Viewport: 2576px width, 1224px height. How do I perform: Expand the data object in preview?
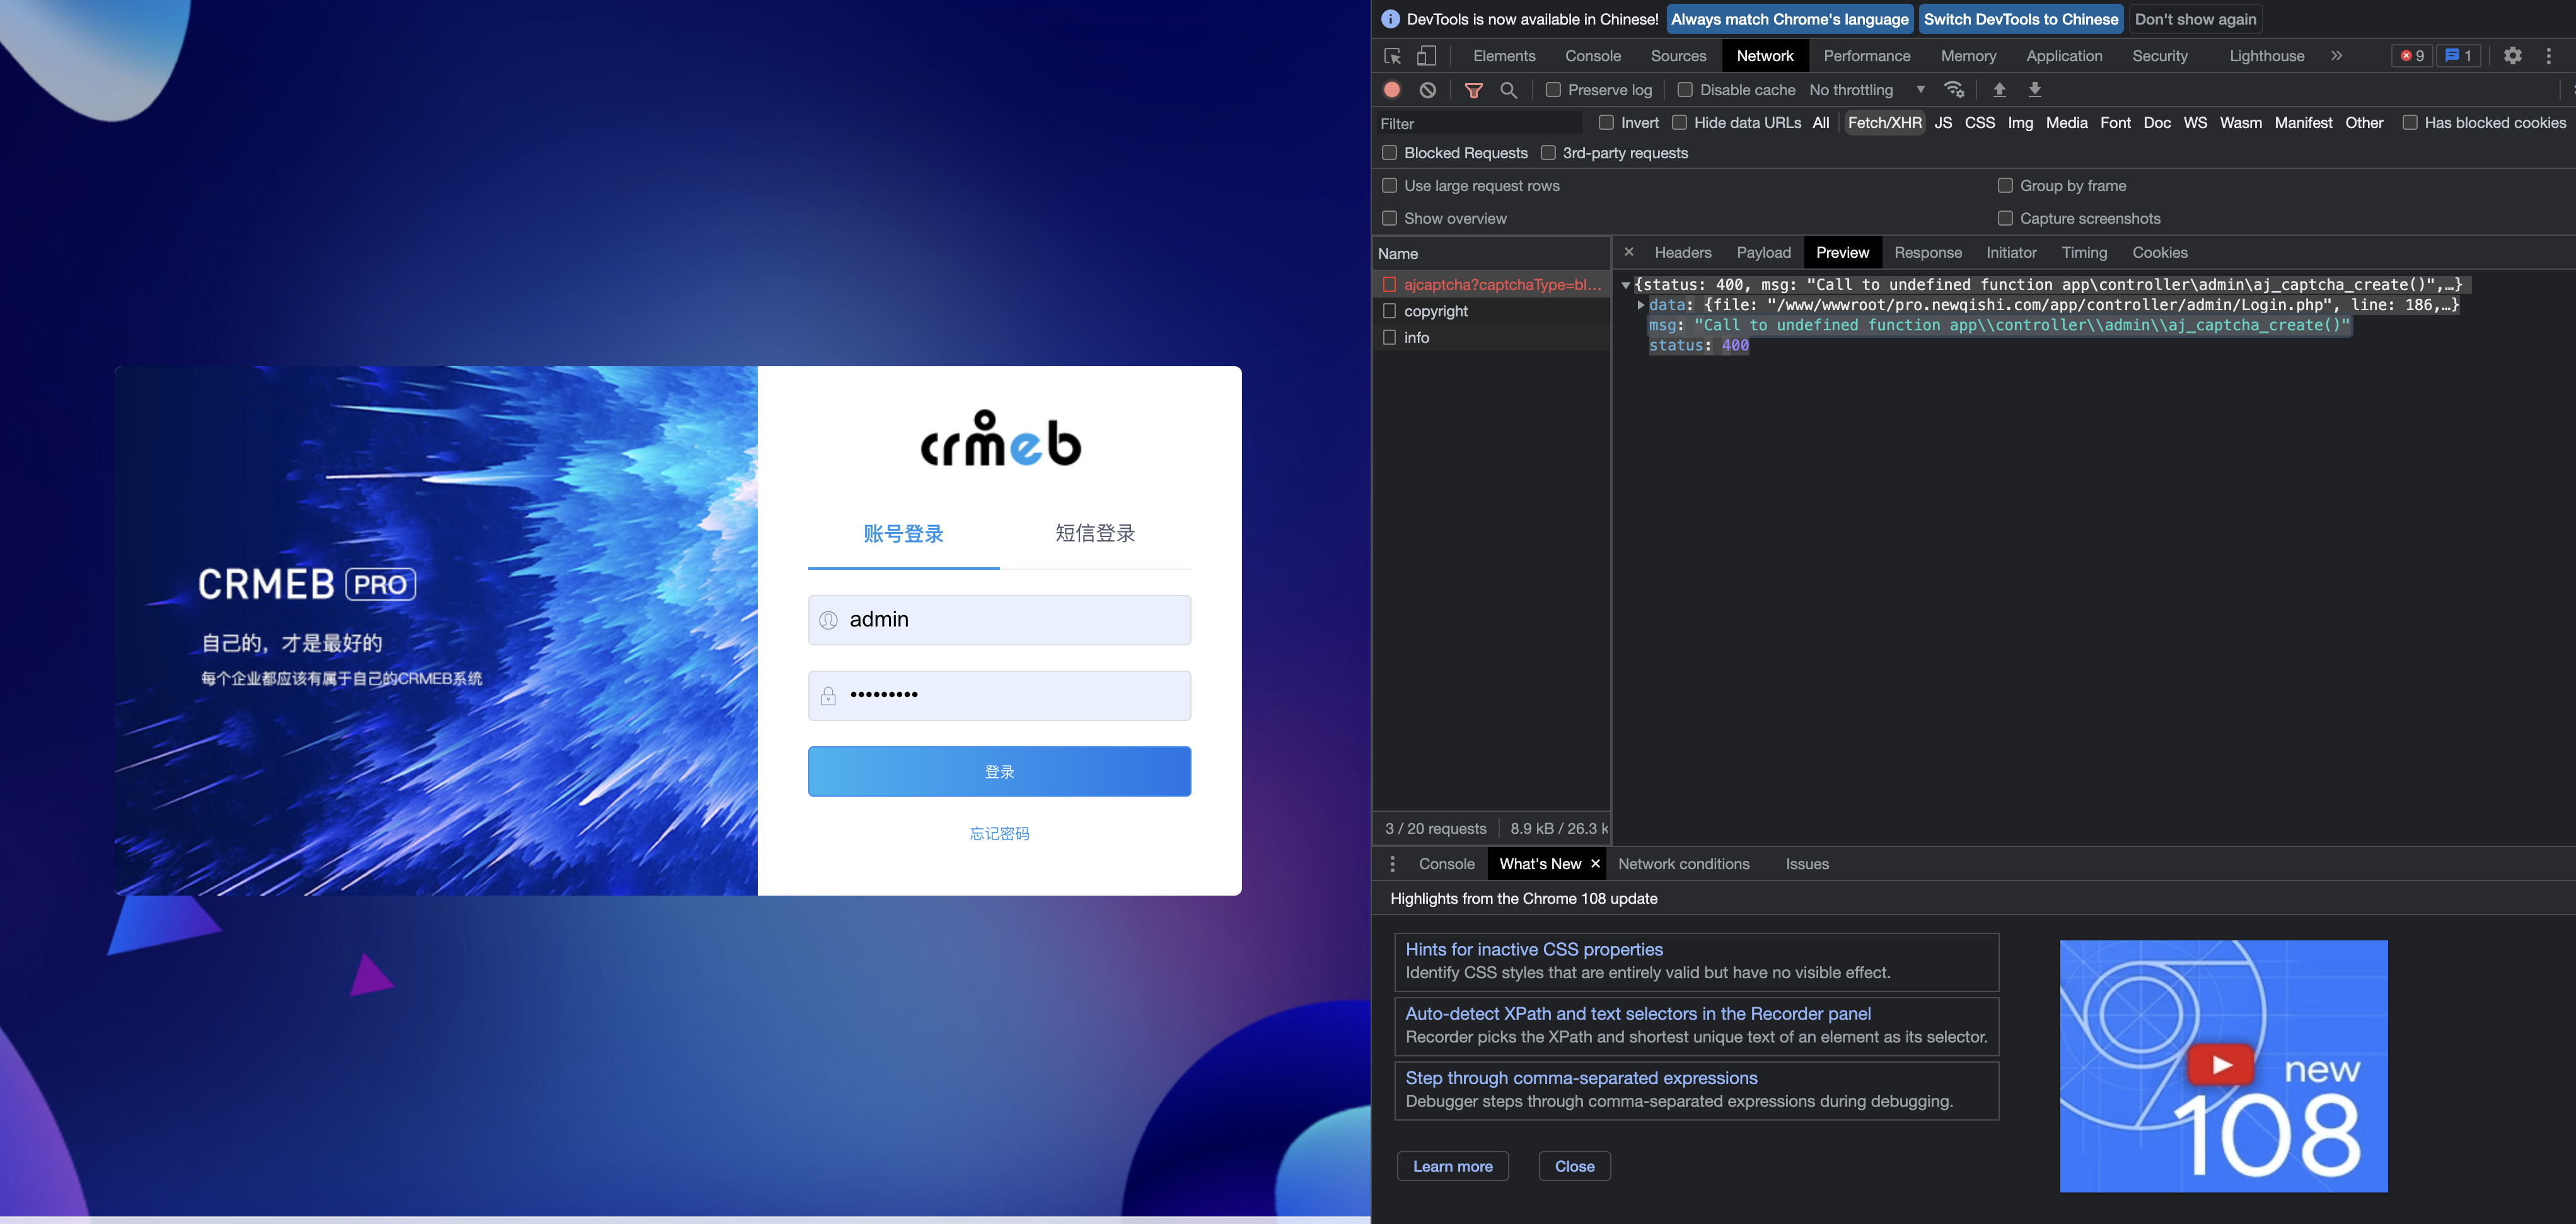(x=1640, y=305)
